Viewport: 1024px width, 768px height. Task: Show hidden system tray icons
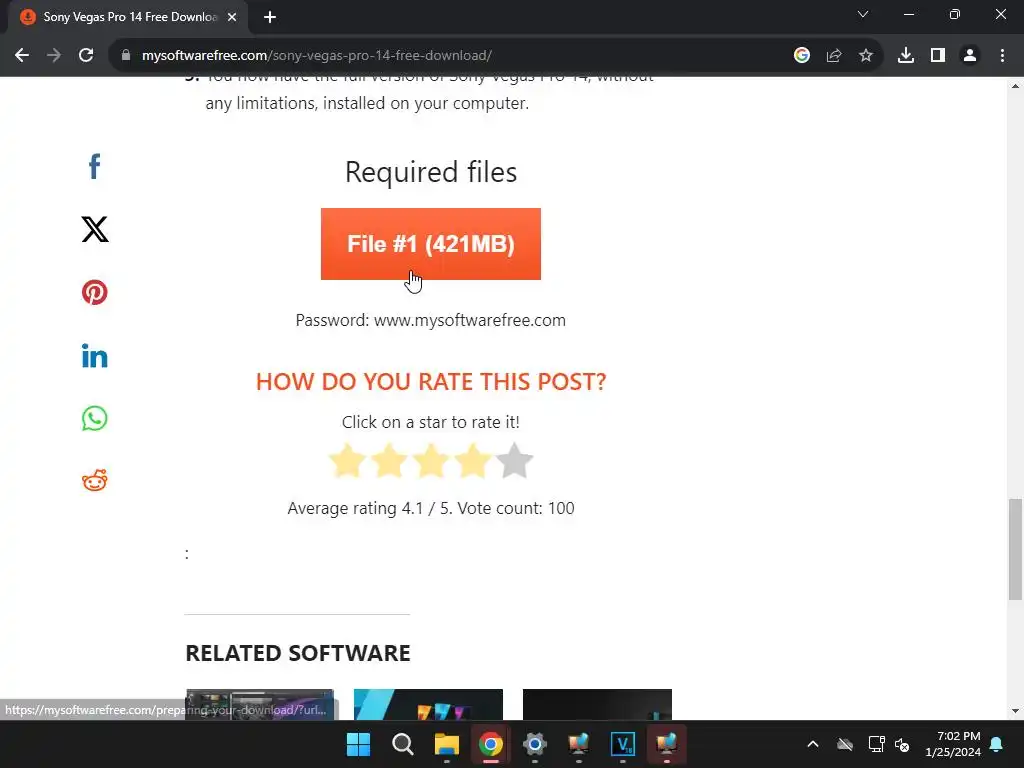click(x=813, y=744)
